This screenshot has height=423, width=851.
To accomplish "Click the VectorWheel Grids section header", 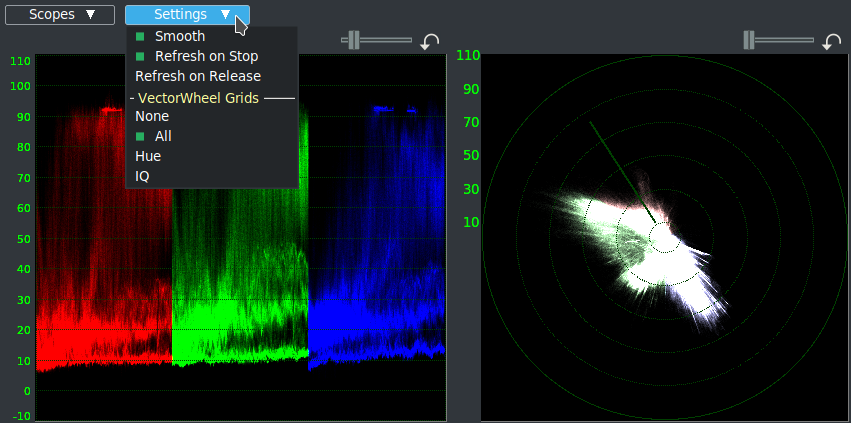I will [198, 98].
